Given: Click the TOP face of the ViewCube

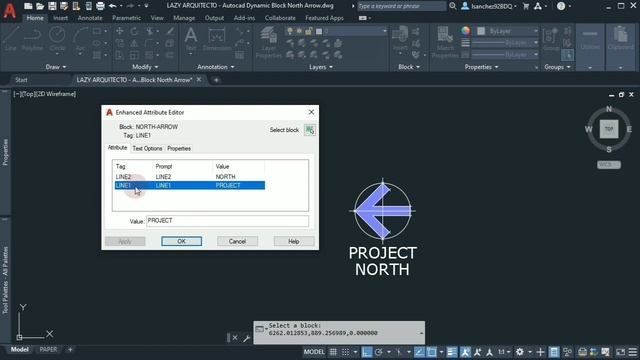Looking at the screenshot, I should (609, 129).
